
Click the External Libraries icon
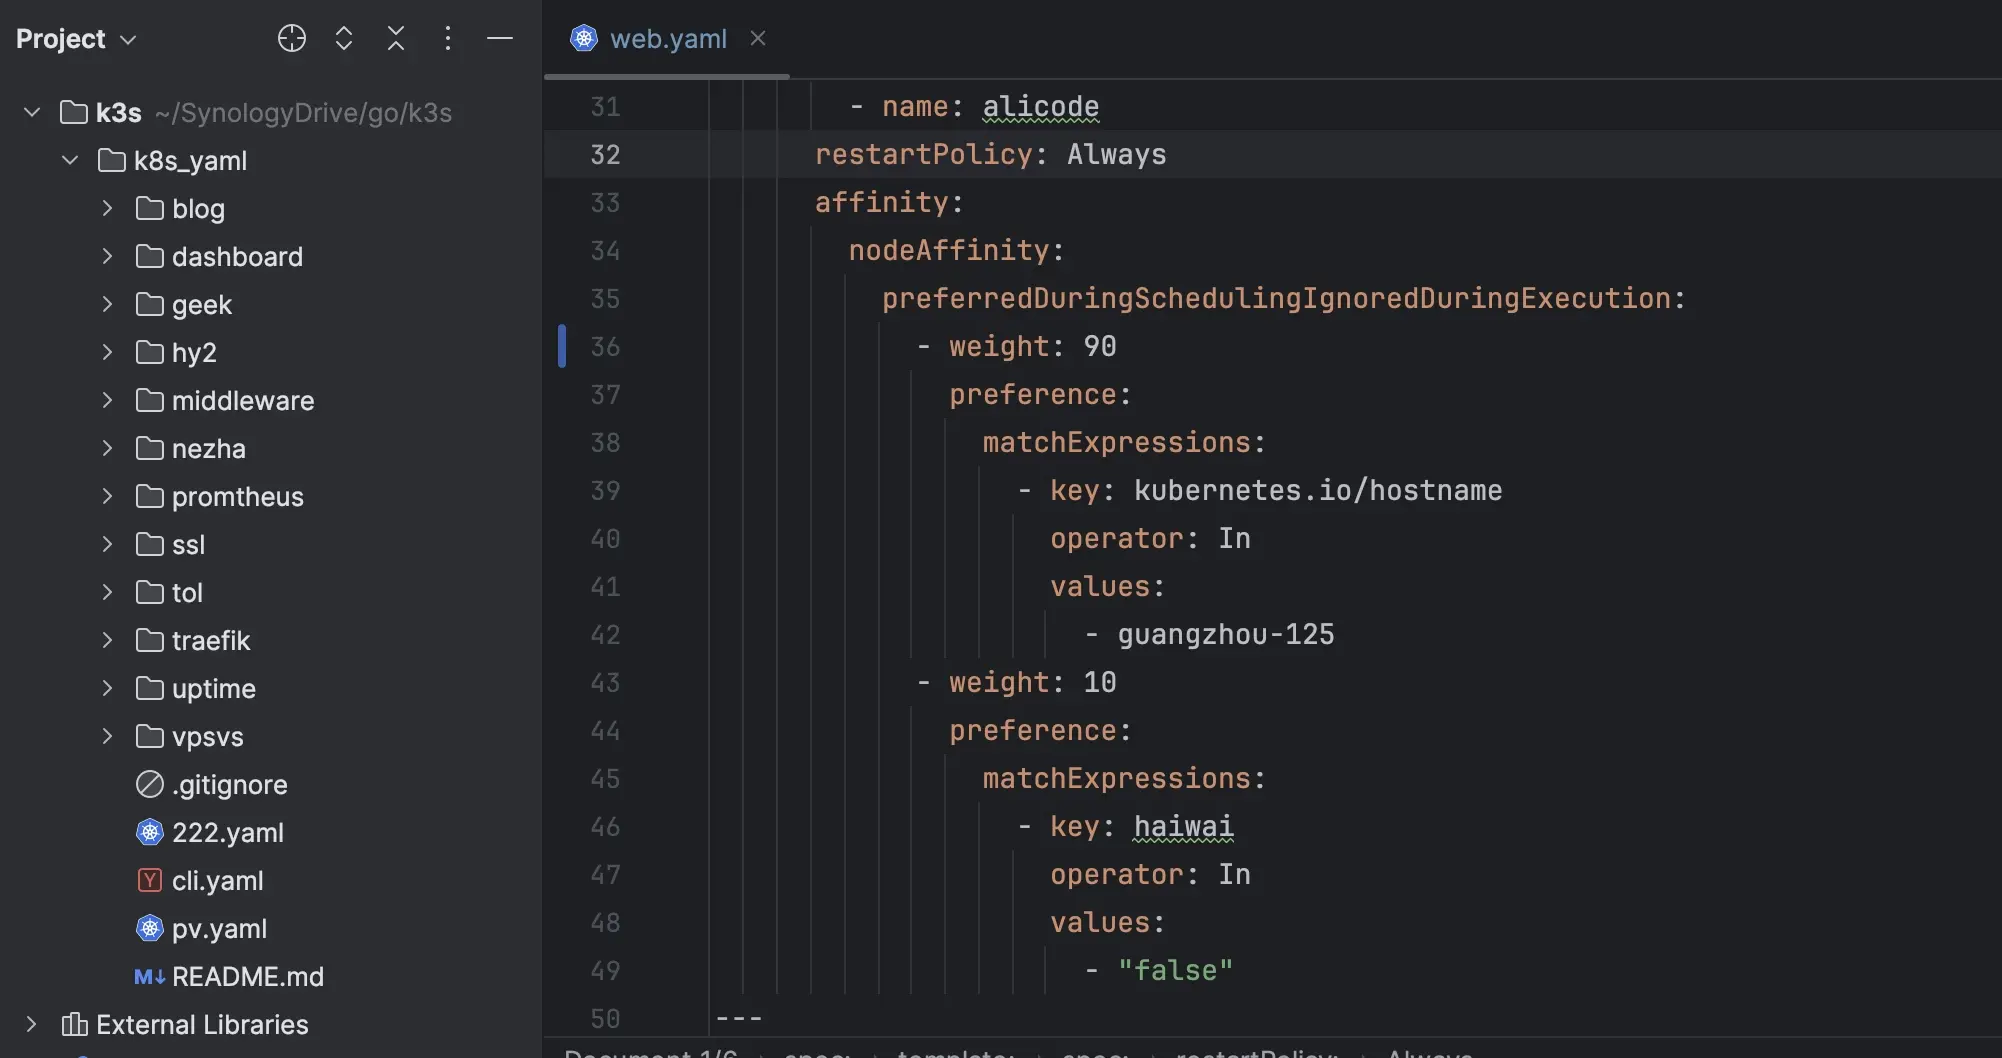pos(74,1024)
